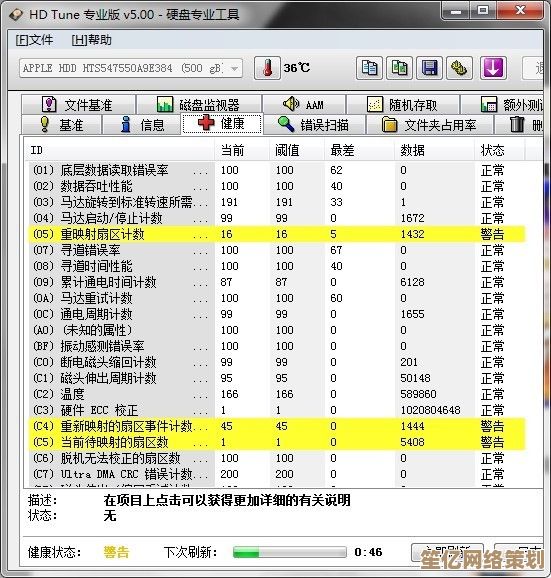
Task: Switch to the 错误扫描 tab
Action: pos(314,125)
